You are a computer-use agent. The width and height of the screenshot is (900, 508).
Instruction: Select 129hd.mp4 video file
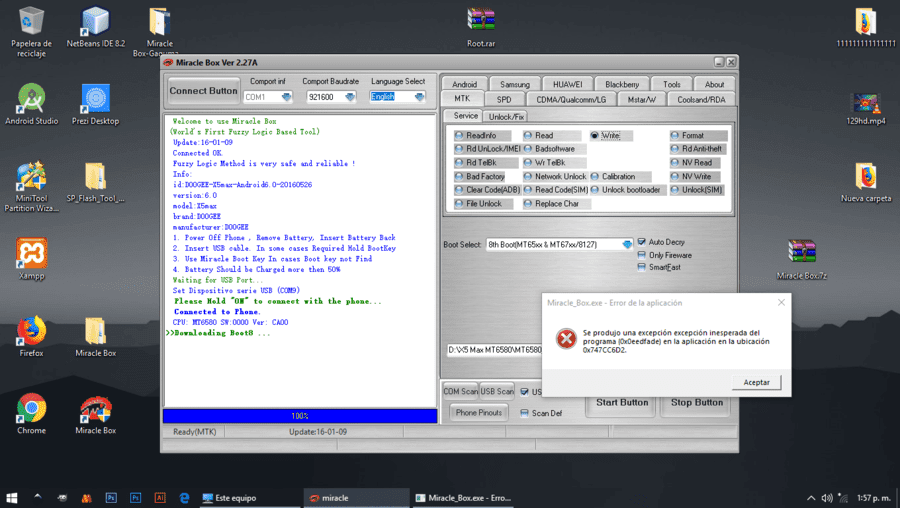866,109
